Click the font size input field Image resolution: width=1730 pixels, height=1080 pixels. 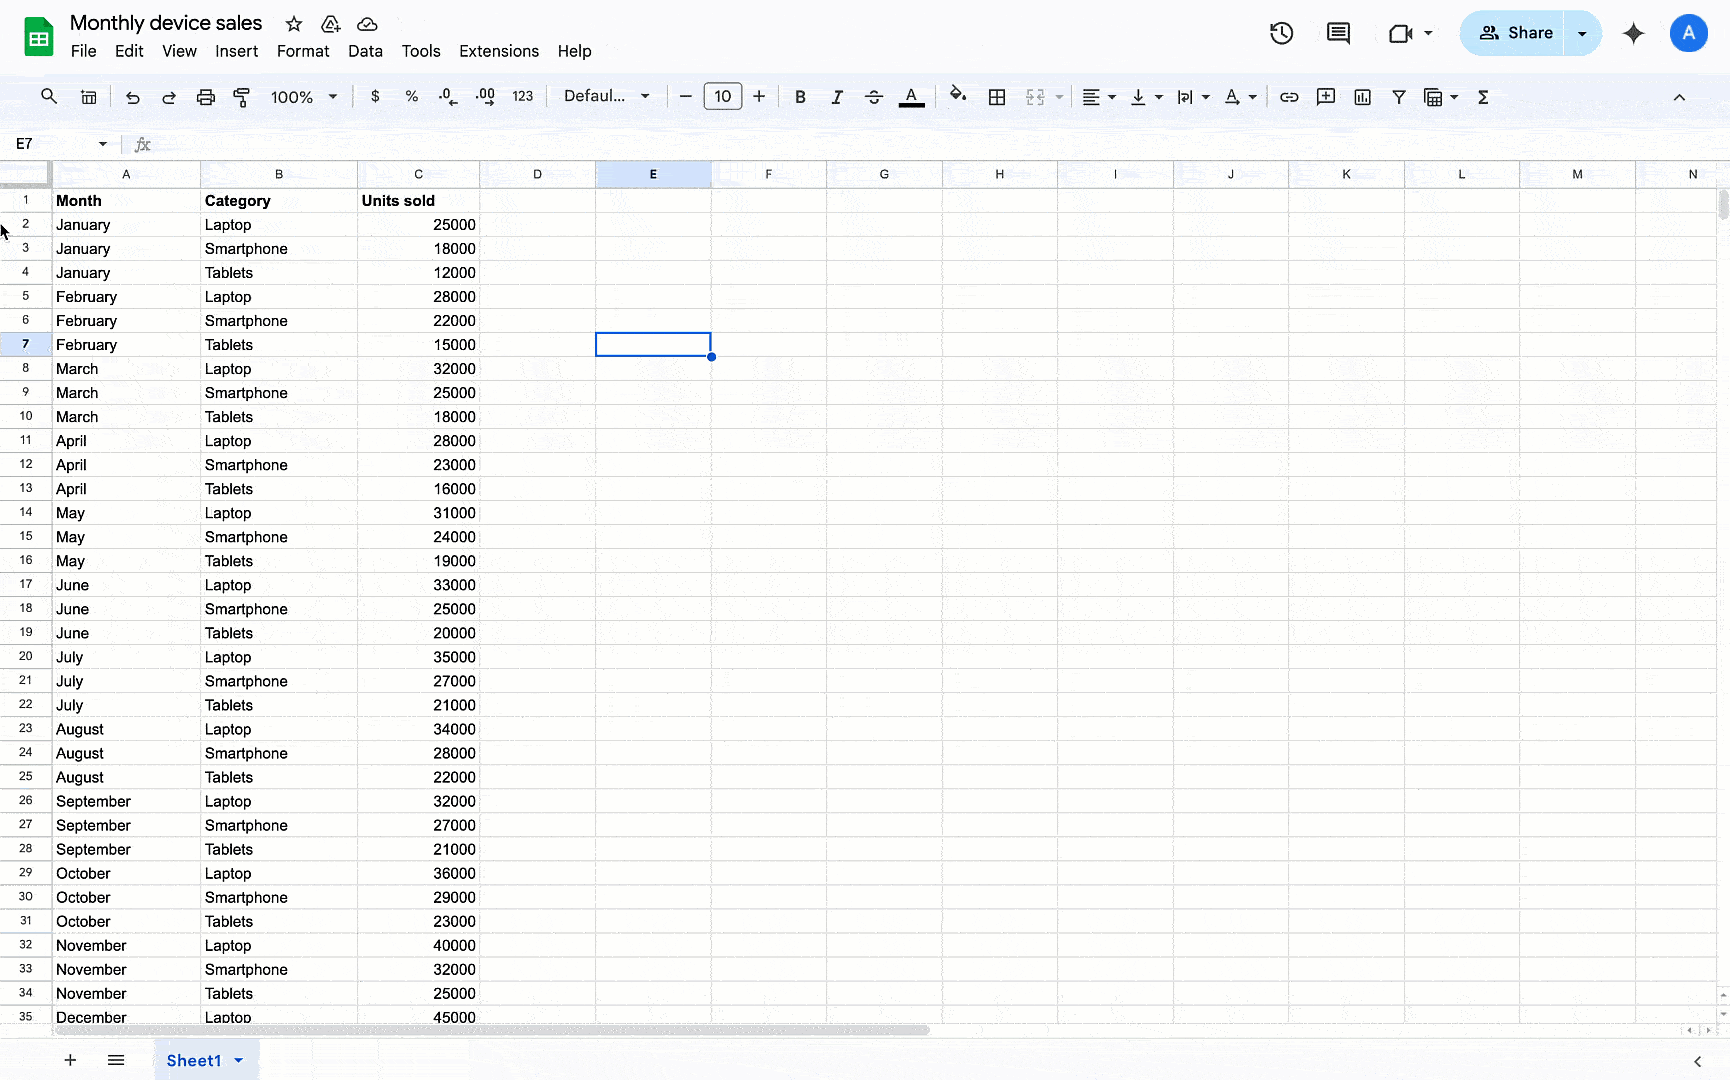pos(723,97)
